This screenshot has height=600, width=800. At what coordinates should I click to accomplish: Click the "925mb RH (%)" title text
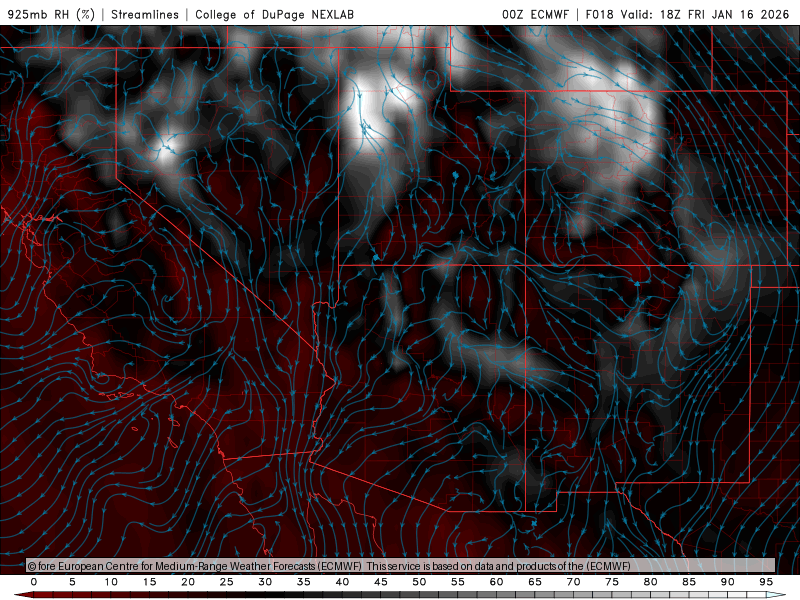pyautogui.click(x=52, y=14)
